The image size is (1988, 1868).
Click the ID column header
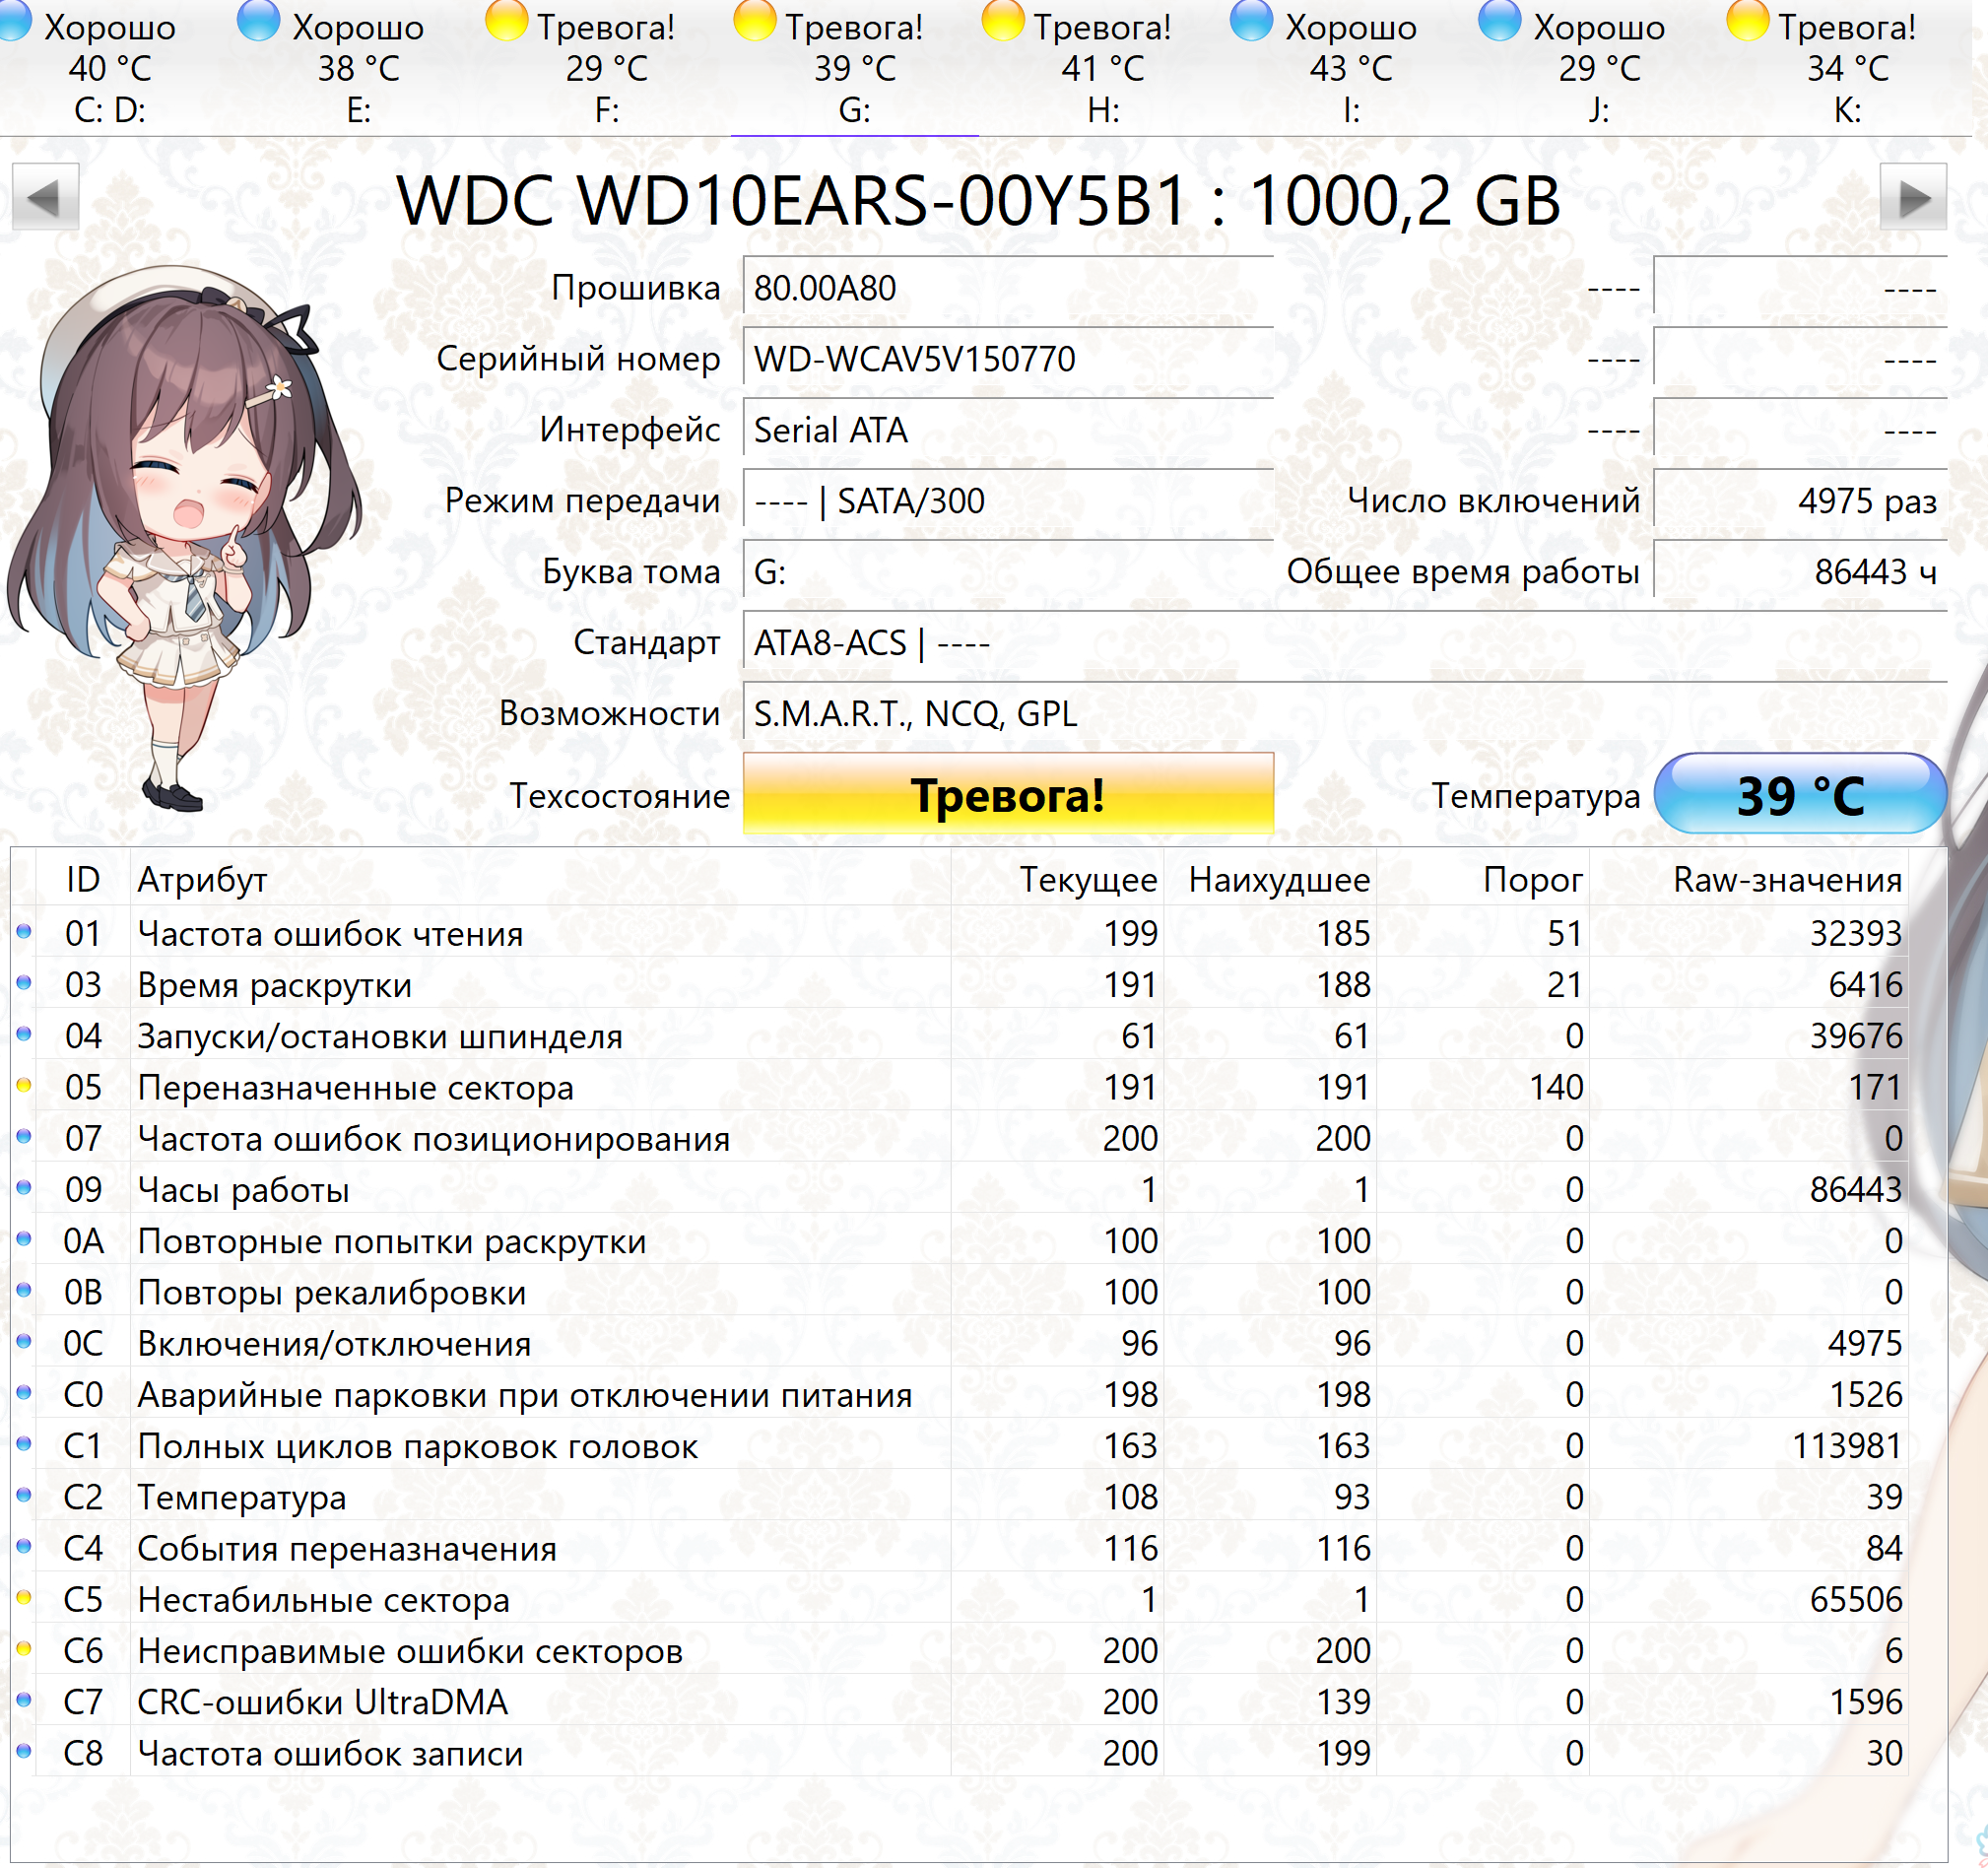pos(83,879)
